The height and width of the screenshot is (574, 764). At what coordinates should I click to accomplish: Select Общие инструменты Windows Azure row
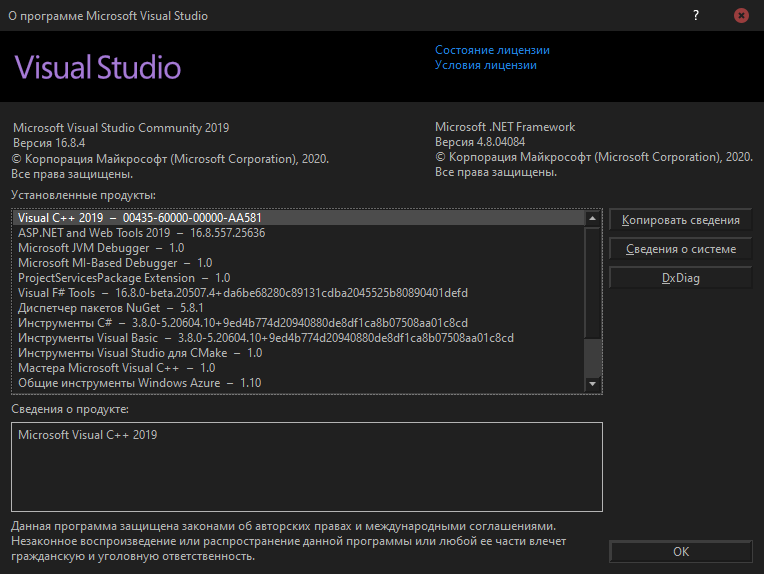click(300, 383)
